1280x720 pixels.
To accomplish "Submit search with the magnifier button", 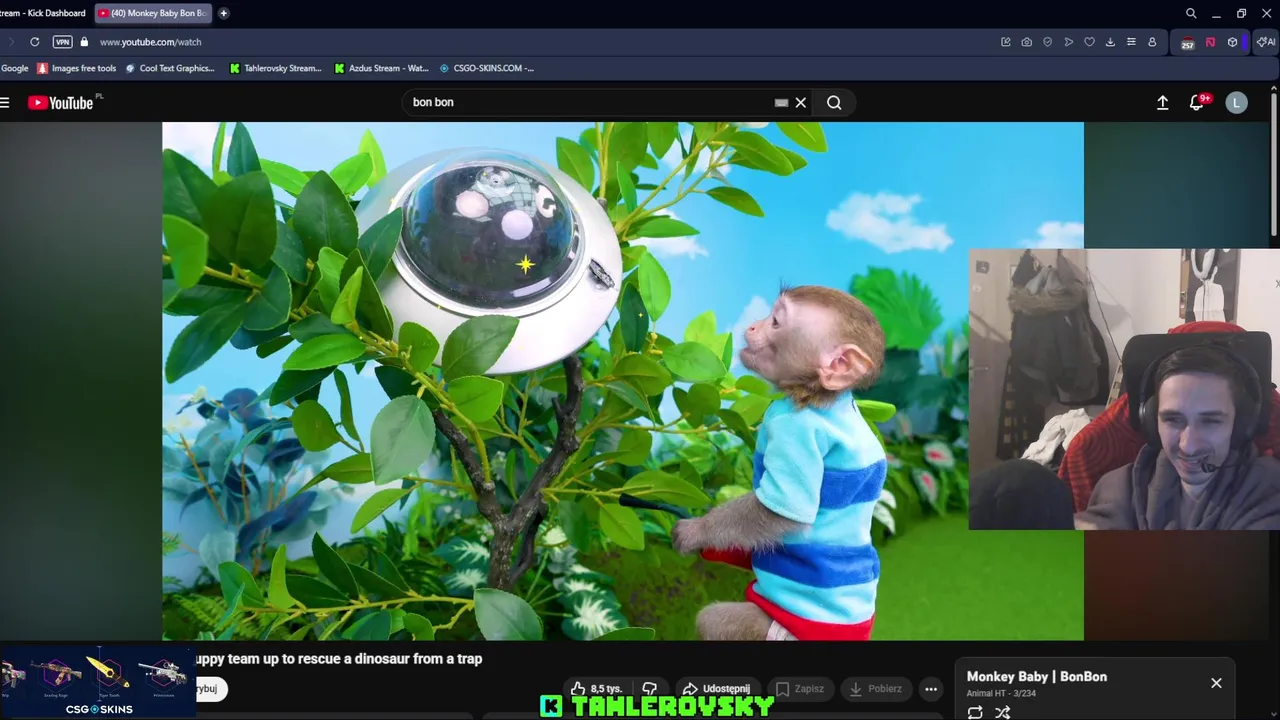I will [834, 102].
